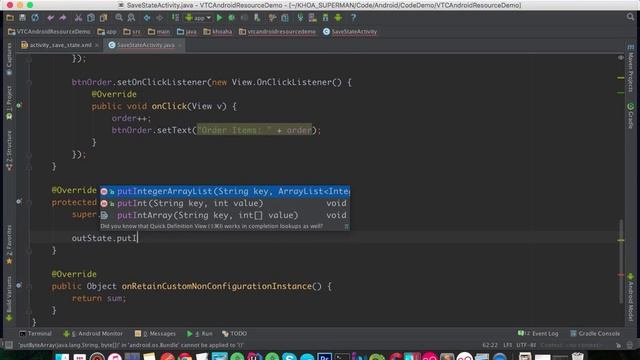Open the Messages tool window
This screenshot has height=360, width=640.
click(155, 334)
